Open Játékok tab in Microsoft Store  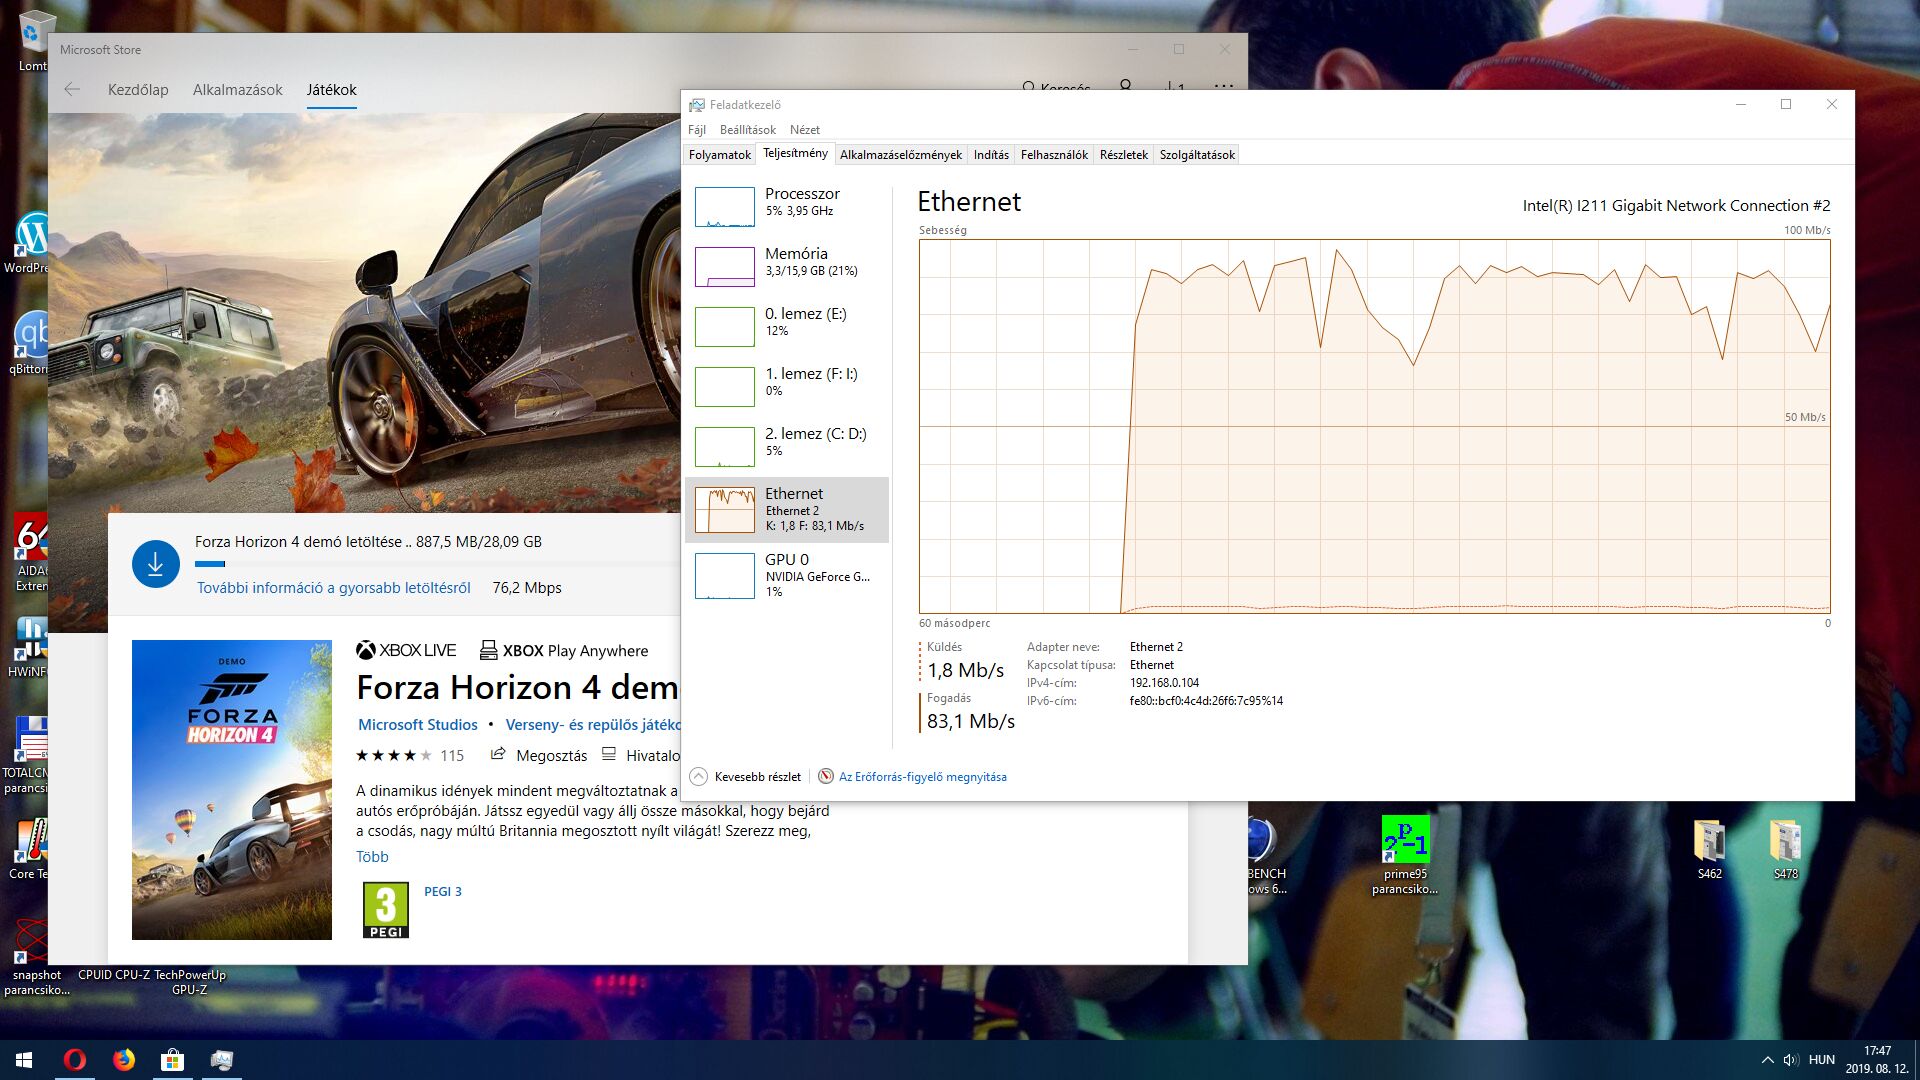pyautogui.click(x=331, y=90)
